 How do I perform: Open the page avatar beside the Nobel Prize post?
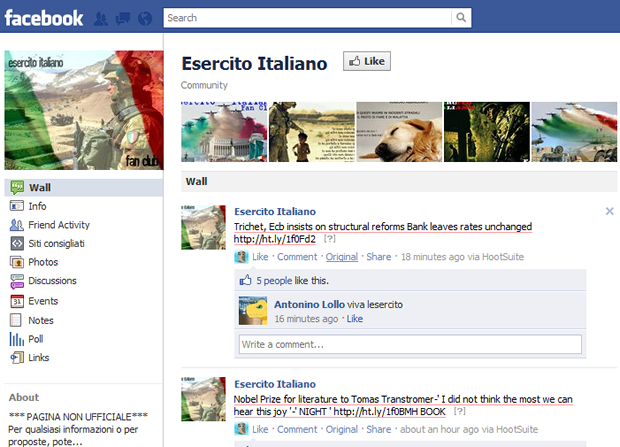(x=203, y=399)
